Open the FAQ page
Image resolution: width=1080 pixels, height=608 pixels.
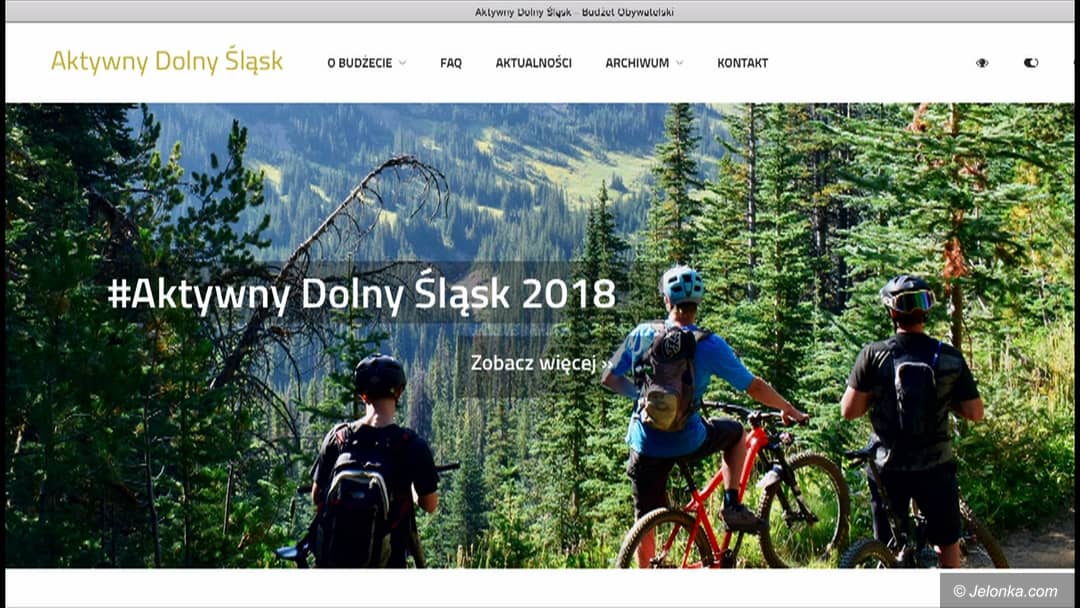pos(451,63)
